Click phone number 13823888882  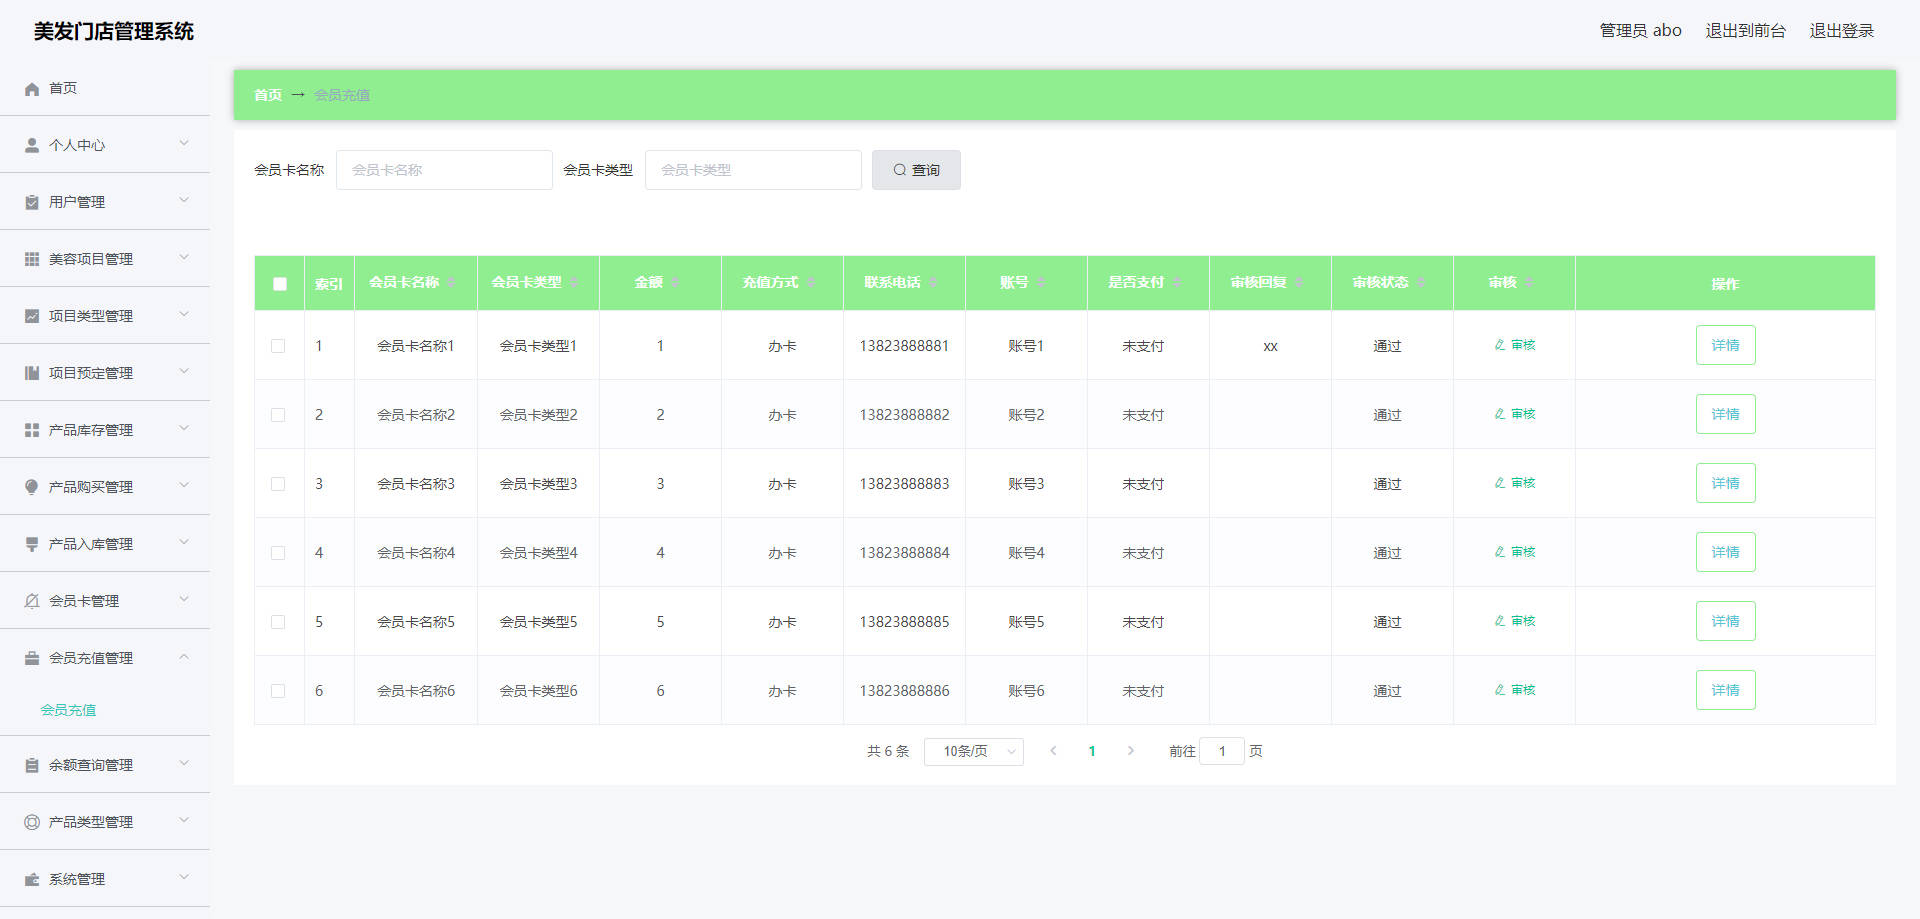tap(904, 415)
